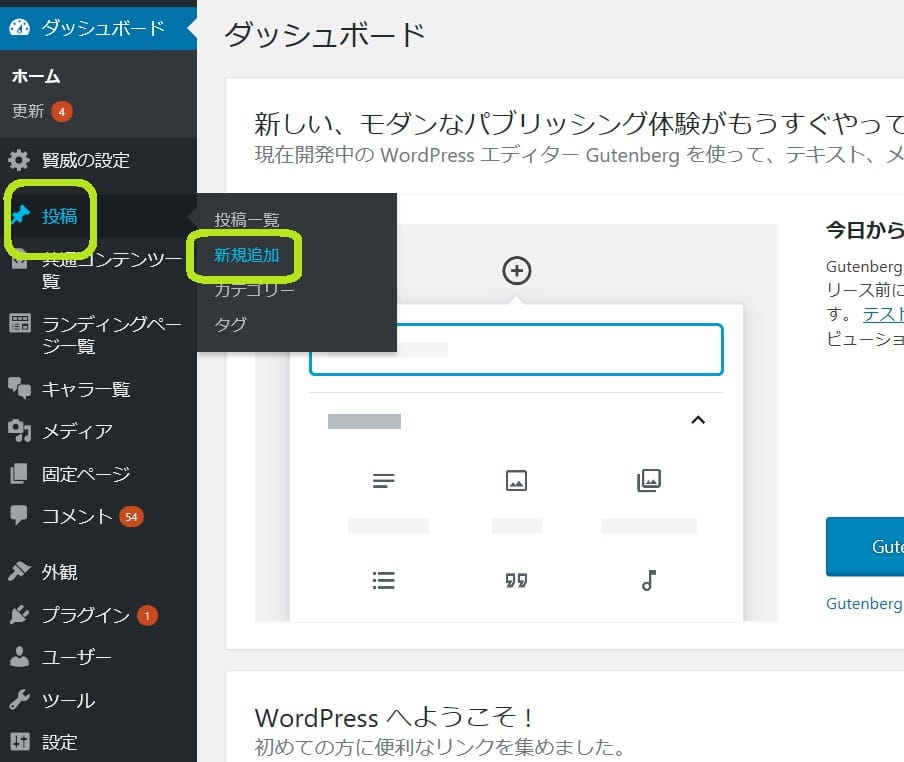Click the blue-outlined block search field
Image resolution: width=904 pixels, height=762 pixels.
[516, 349]
